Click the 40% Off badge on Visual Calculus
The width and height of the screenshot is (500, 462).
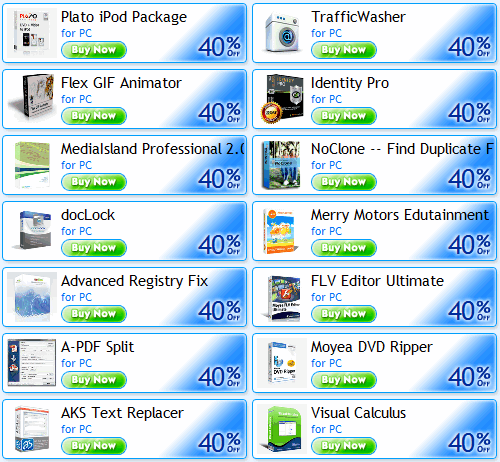(469, 442)
